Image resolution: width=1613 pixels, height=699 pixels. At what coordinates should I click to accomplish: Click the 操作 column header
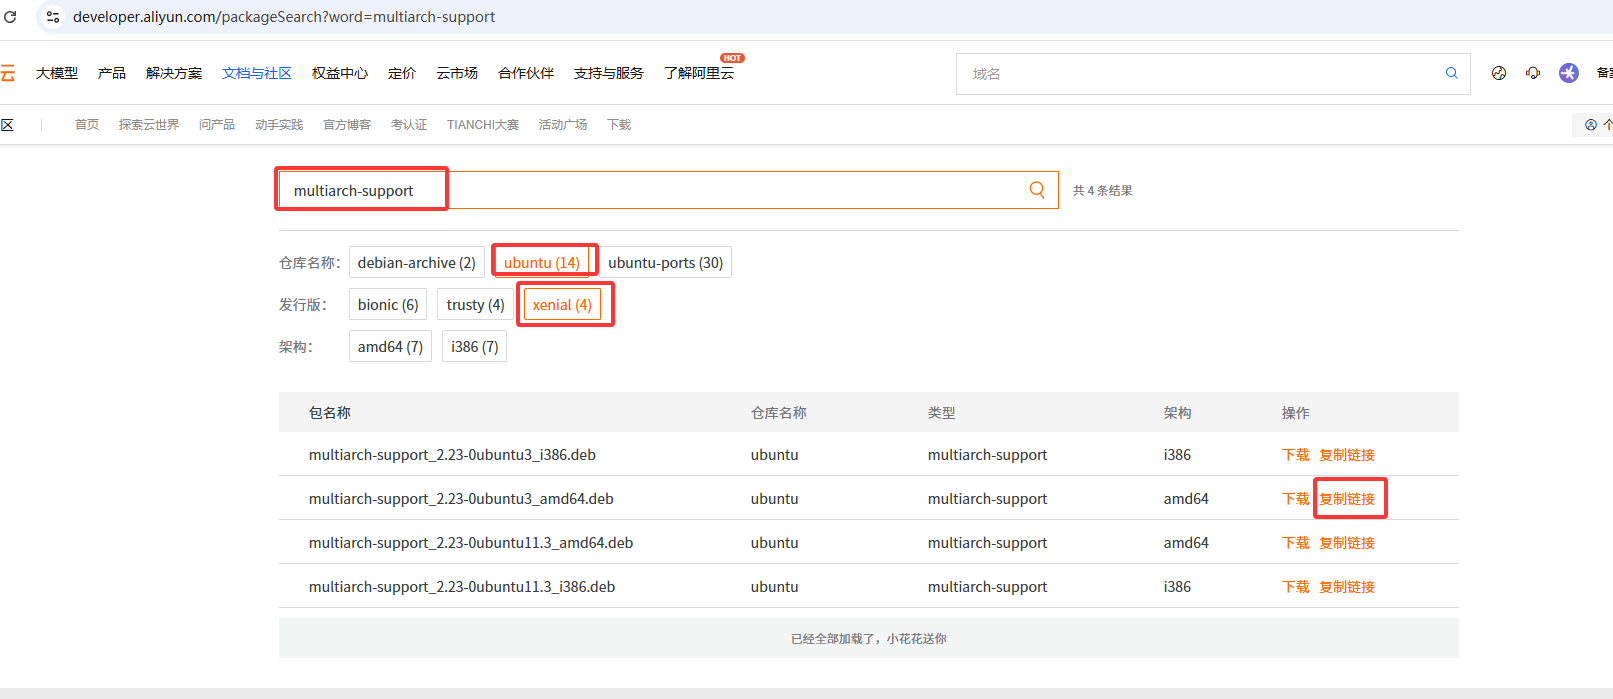point(1296,412)
